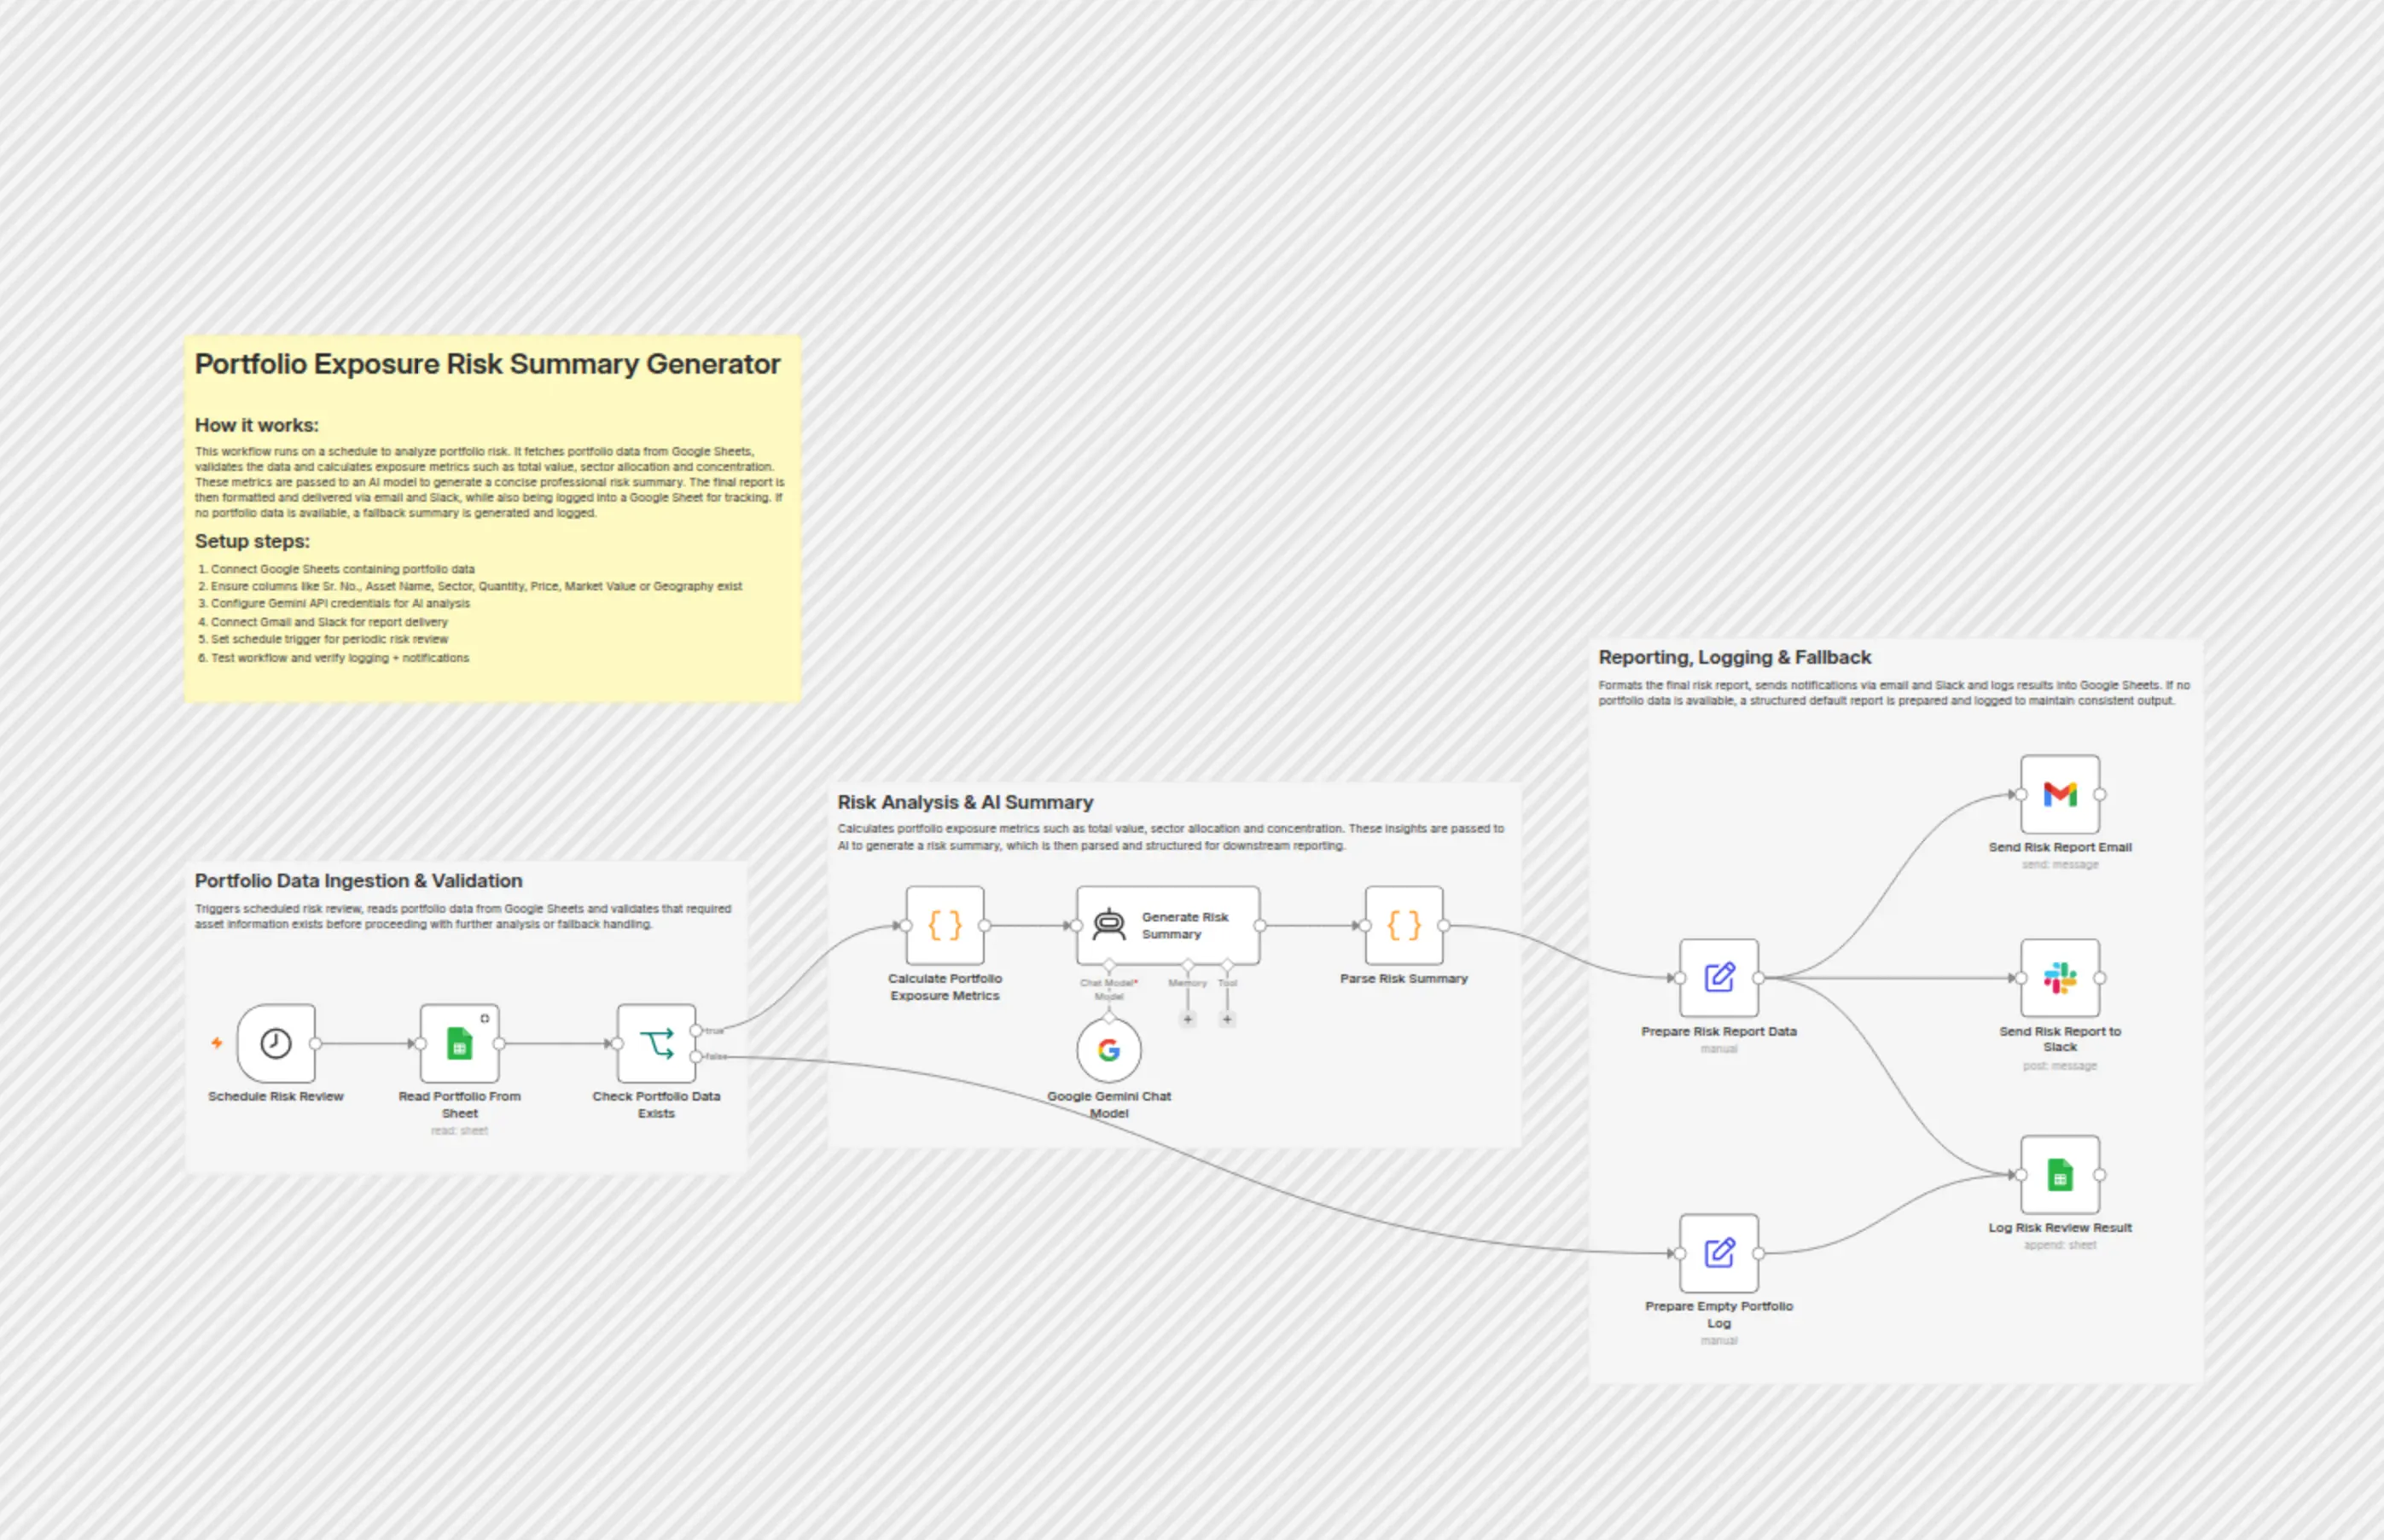Open the Send Risk Report to Slack node

(x=2060, y=978)
